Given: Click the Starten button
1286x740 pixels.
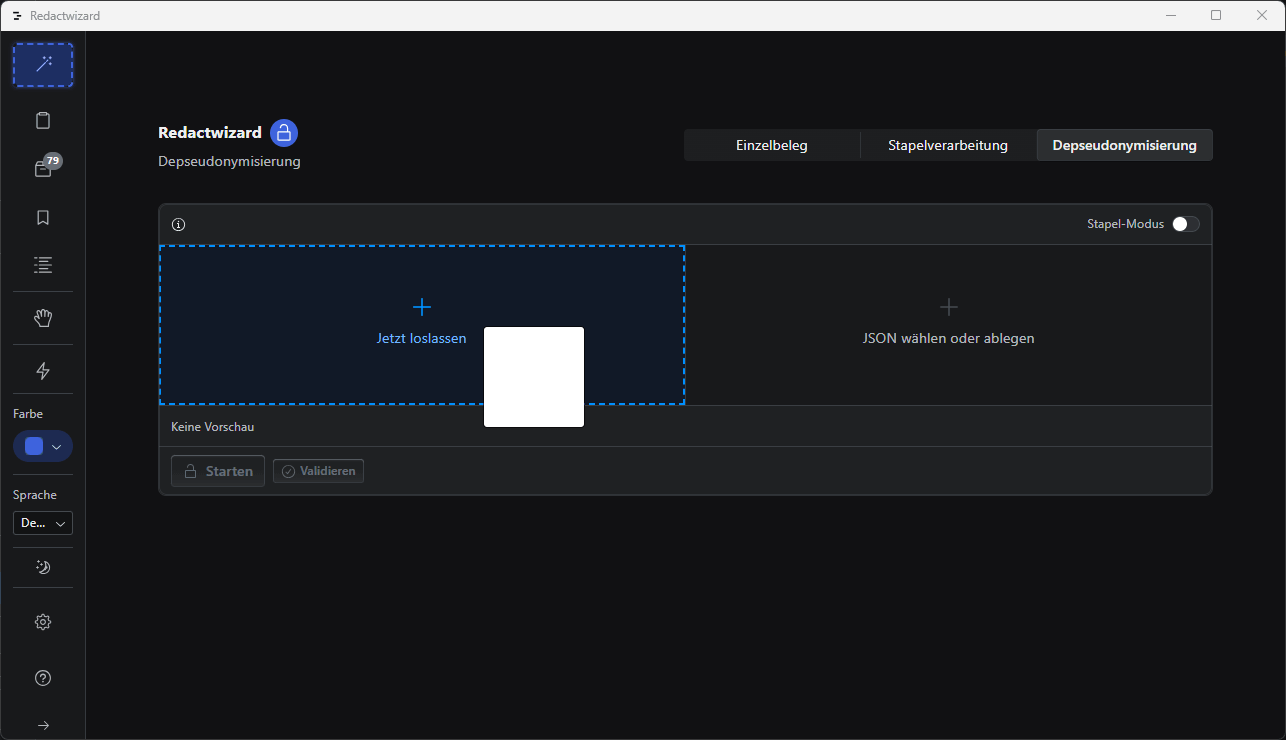Looking at the screenshot, I should pyautogui.click(x=218, y=471).
